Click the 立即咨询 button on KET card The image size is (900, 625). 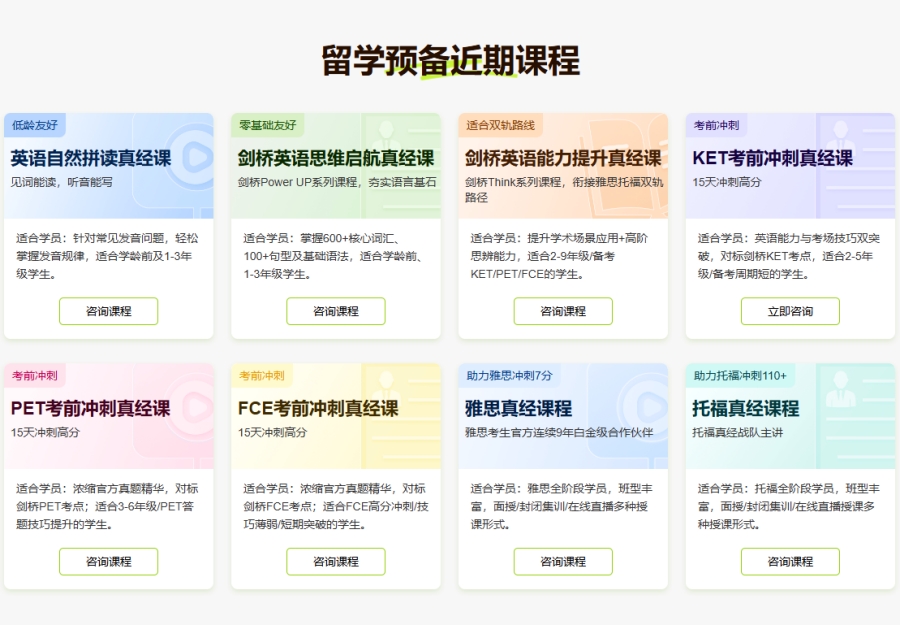(789, 311)
